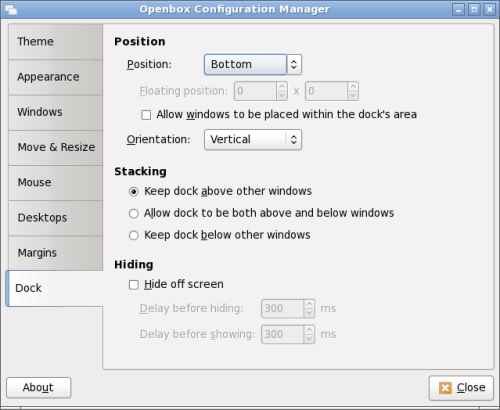500x410 pixels.
Task: Close window using title bar X icon
Action: (x=489, y=9)
